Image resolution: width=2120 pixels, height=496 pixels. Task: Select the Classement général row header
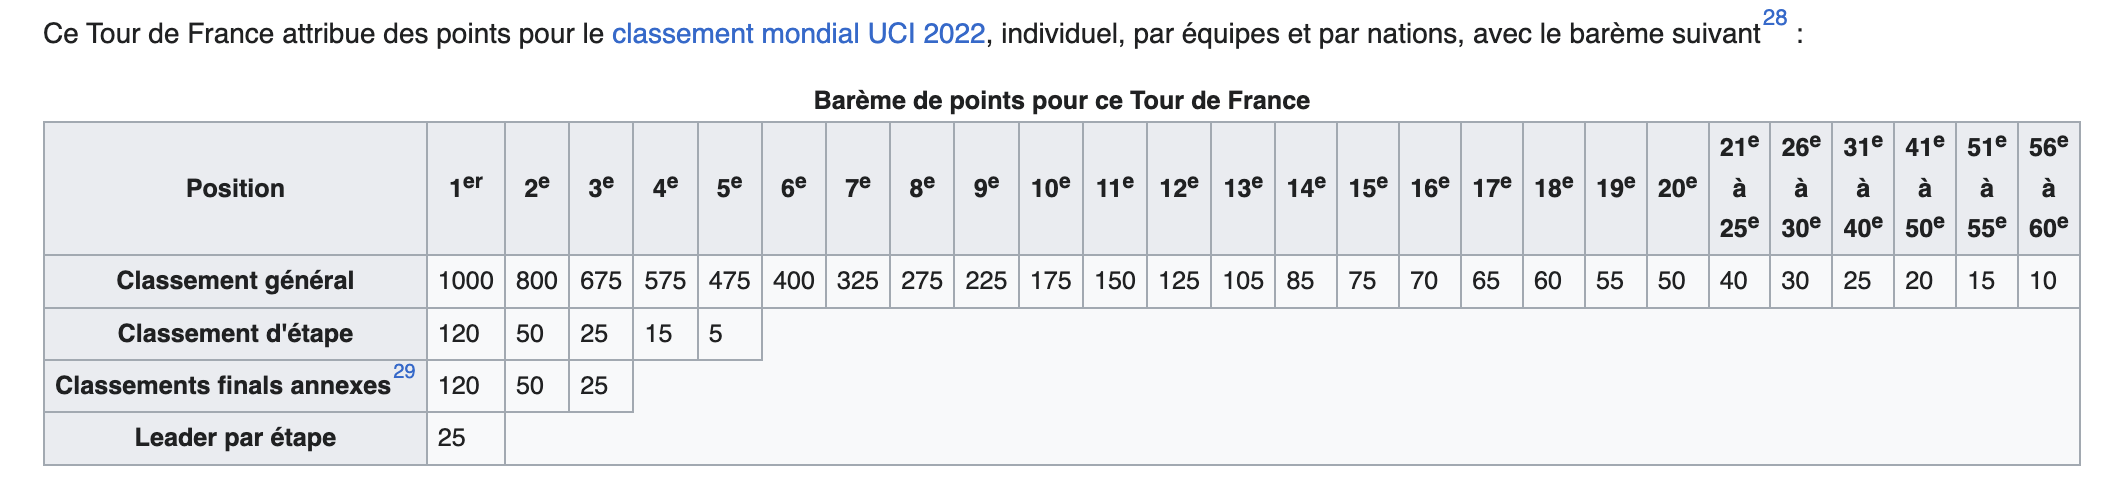pos(235,281)
